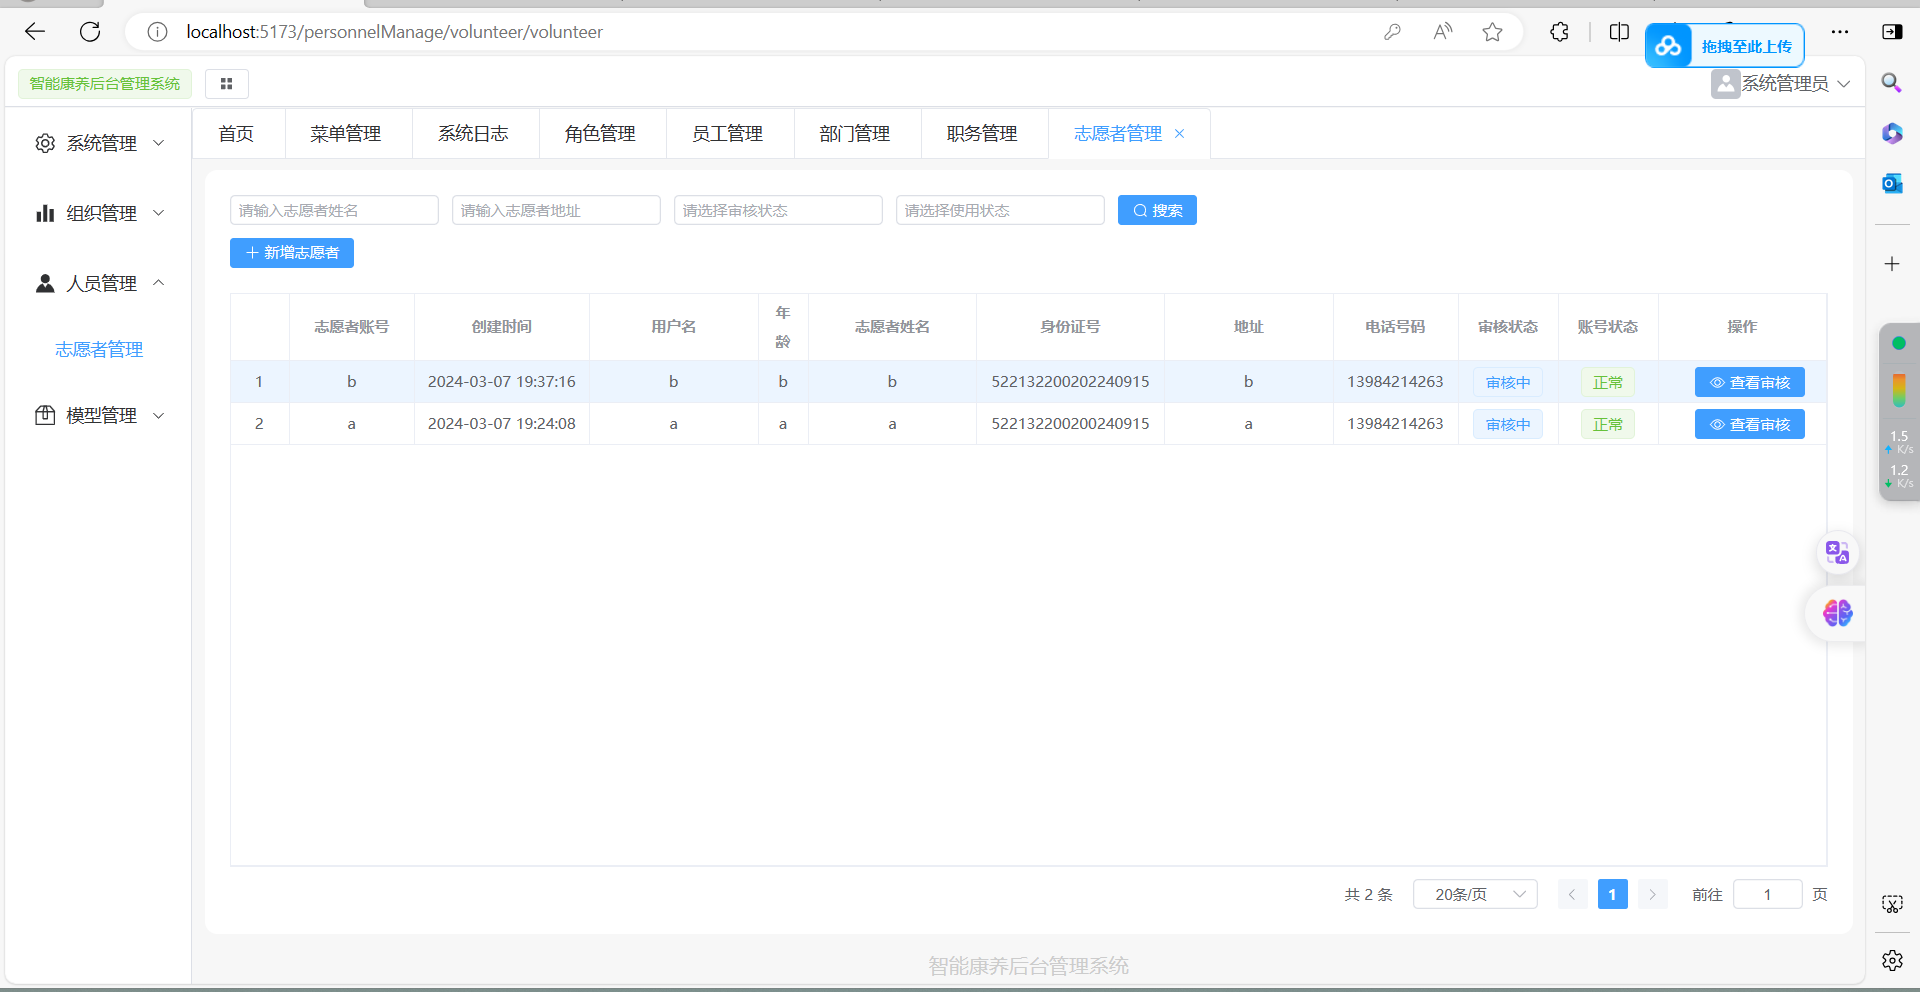Go back with the browser back arrow
Screen dimensions: 1920x992
(35, 32)
